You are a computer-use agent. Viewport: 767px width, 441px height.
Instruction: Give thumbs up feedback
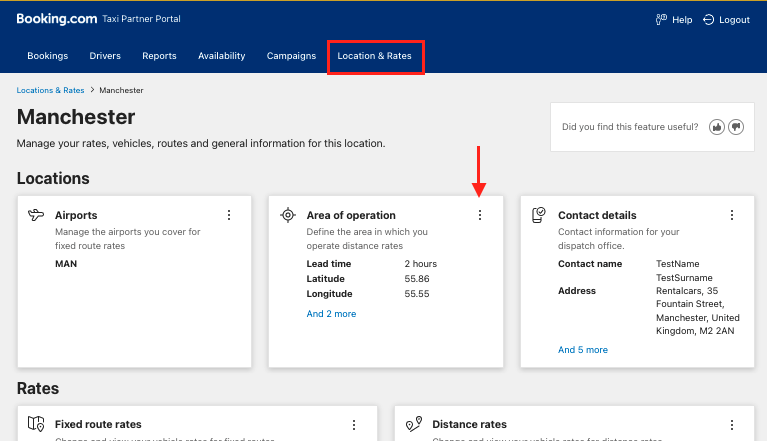tap(717, 127)
